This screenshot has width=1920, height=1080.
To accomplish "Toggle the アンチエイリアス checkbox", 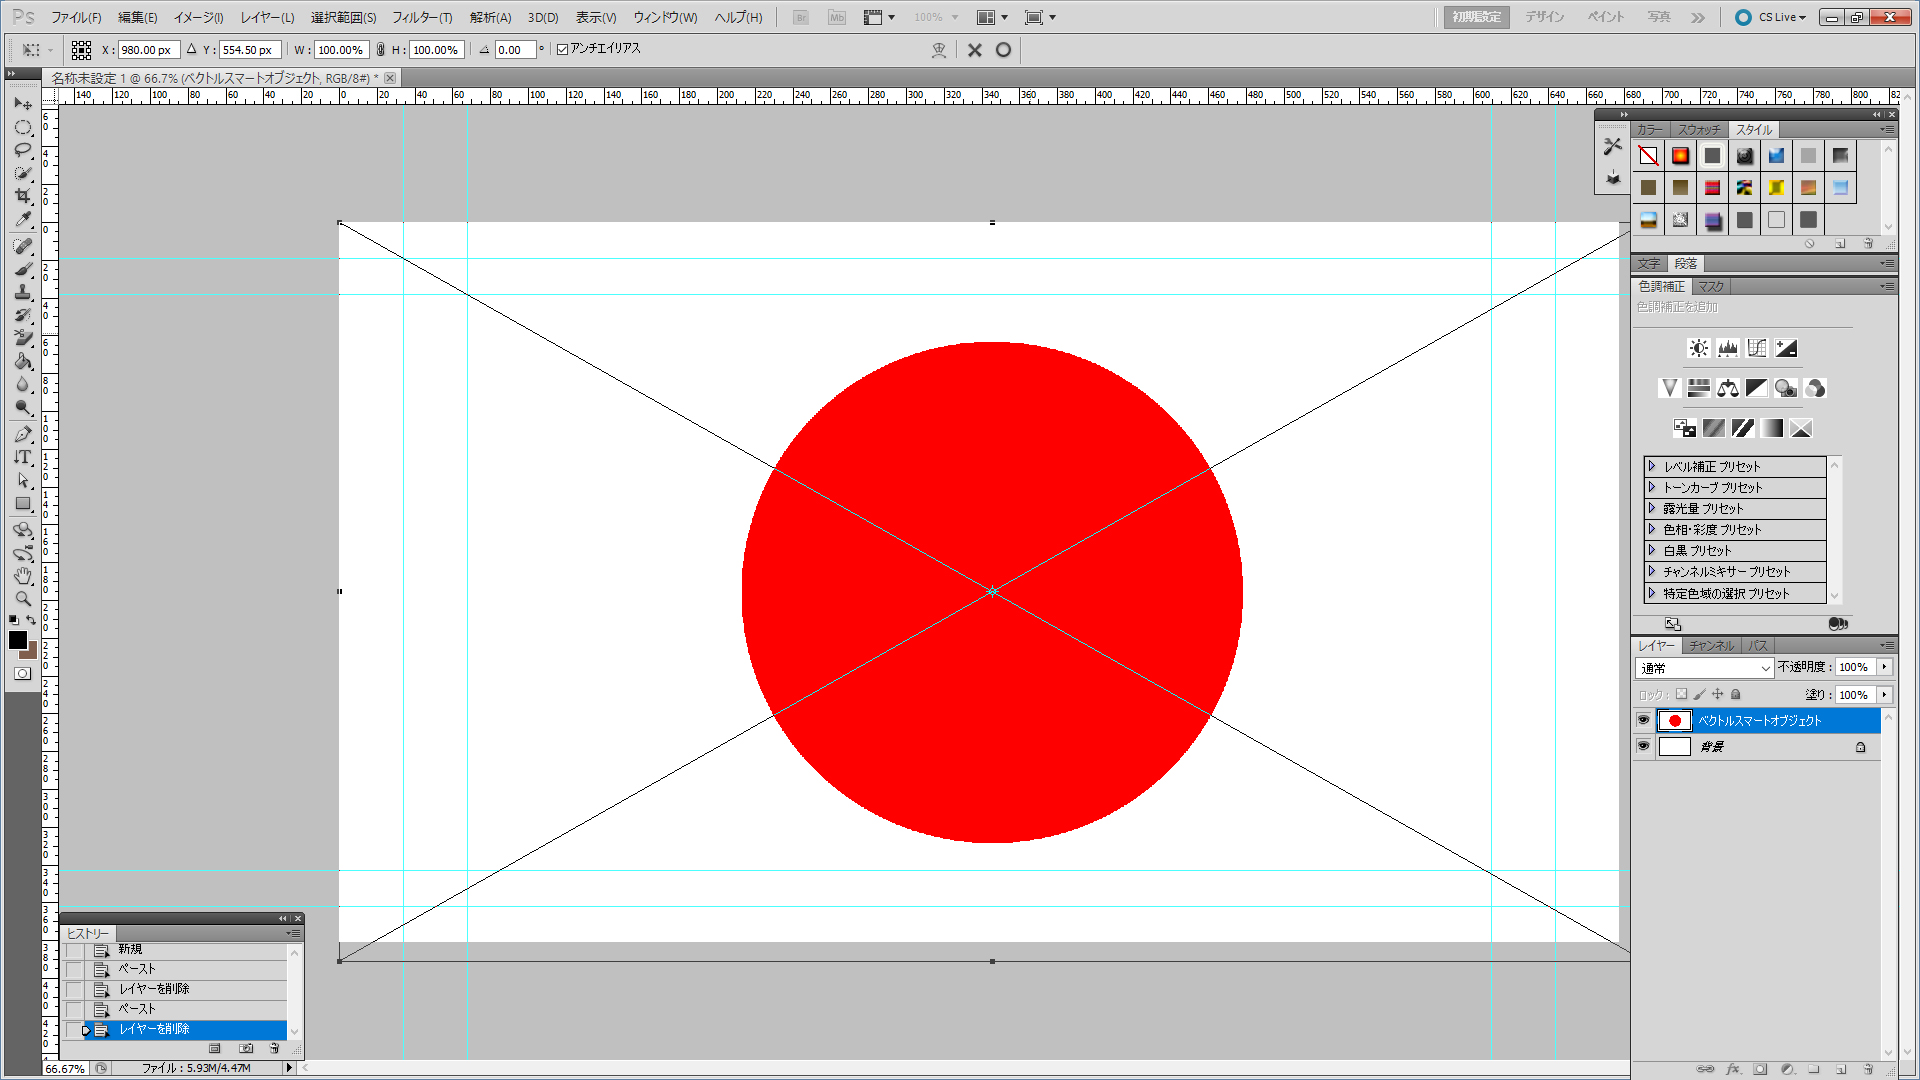I will (563, 49).
